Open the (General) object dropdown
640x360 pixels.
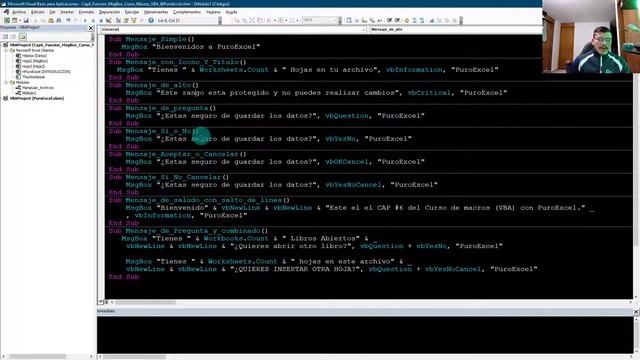pos(233,29)
